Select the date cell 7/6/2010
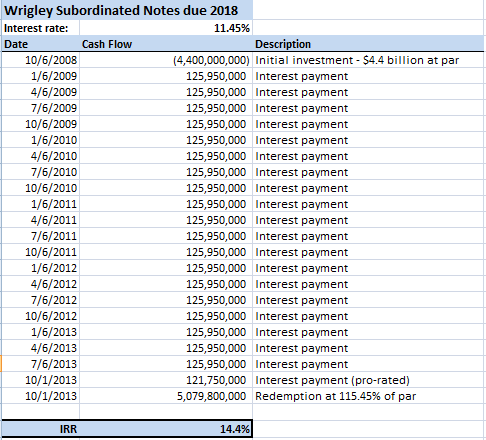Screen dimensions: 486x440 click(x=41, y=172)
